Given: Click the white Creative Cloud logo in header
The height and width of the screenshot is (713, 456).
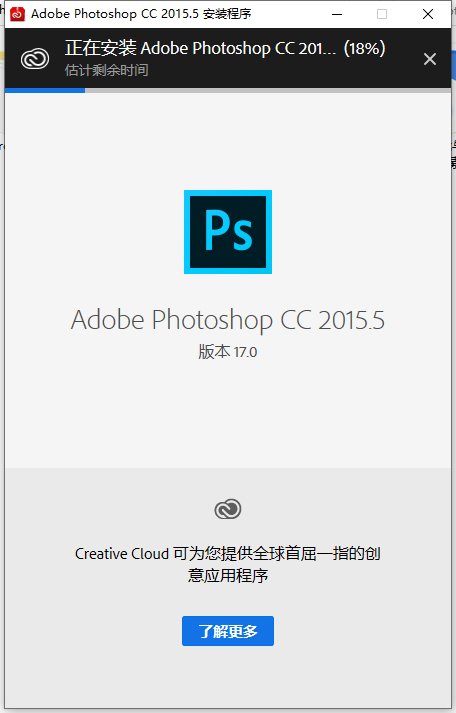Looking at the screenshot, I should [35, 59].
